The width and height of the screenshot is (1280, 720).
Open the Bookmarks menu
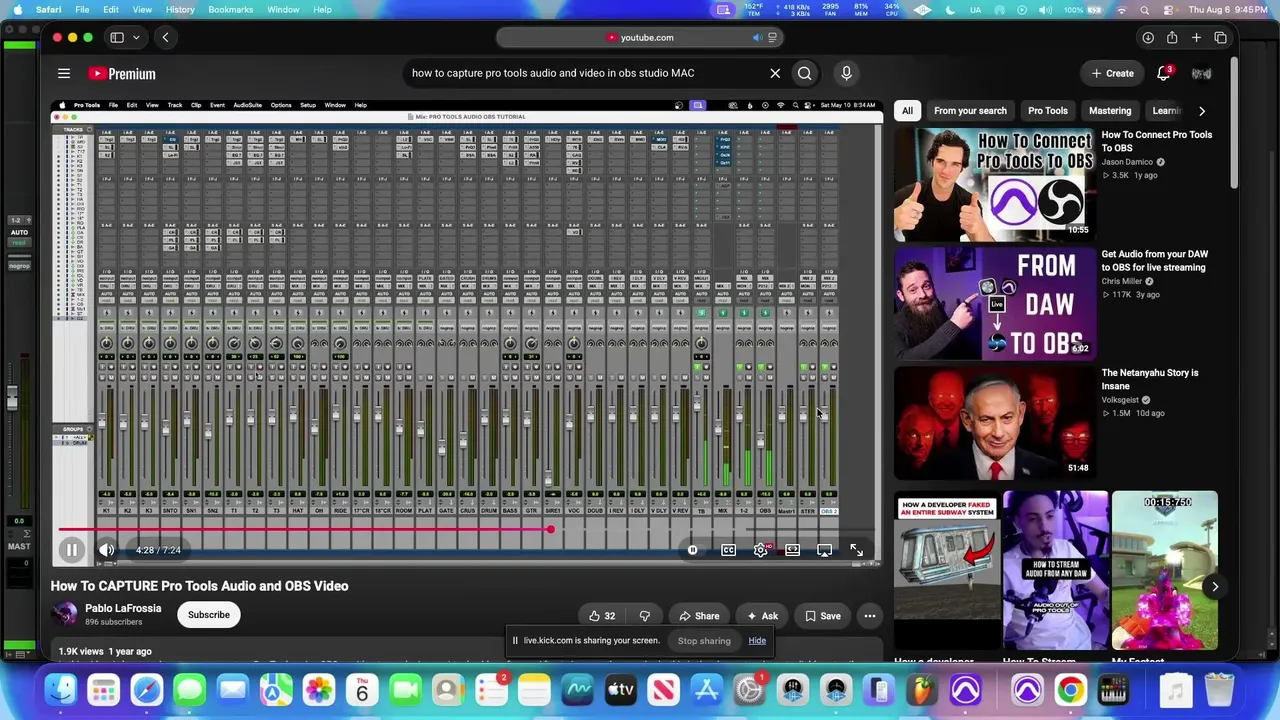pos(231,10)
